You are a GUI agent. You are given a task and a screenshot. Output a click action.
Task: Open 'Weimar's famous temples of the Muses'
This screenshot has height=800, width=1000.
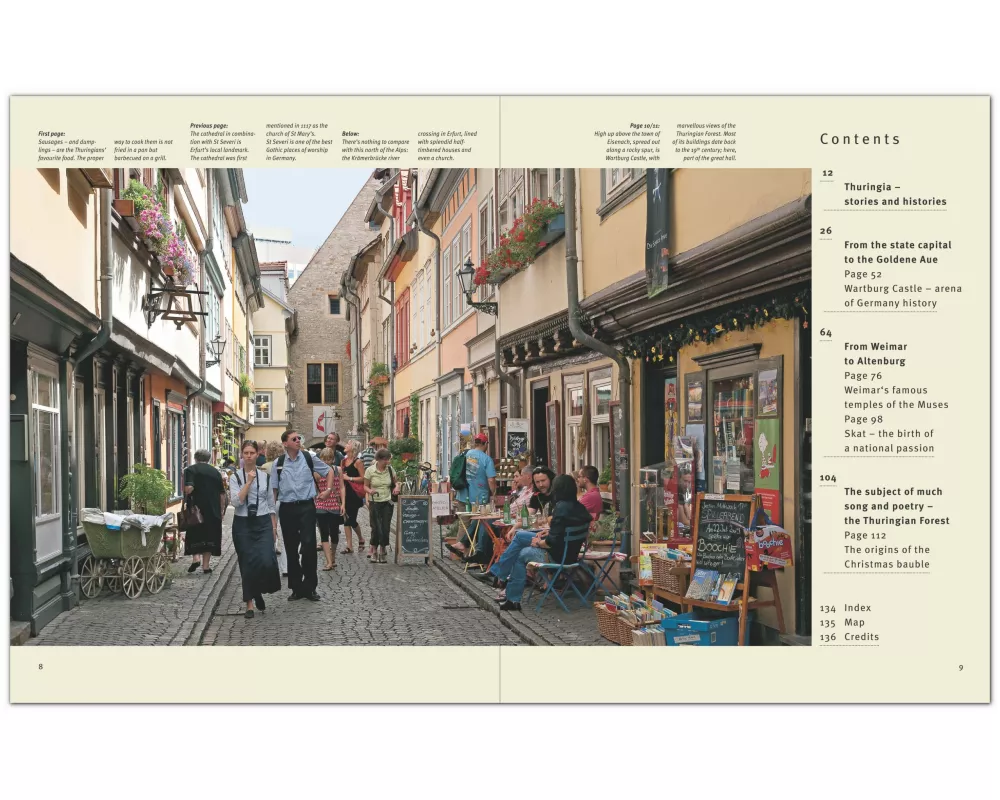pos(896,397)
